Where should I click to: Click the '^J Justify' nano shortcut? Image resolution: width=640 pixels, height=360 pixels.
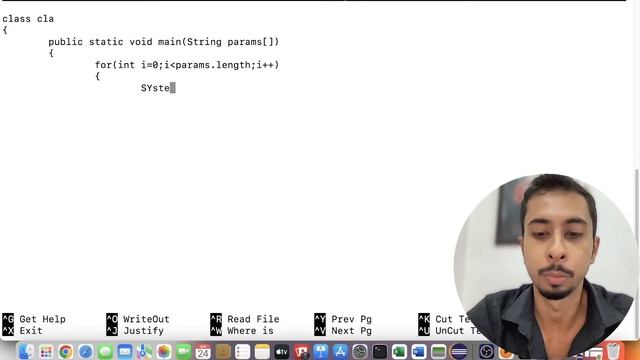[135, 330]
